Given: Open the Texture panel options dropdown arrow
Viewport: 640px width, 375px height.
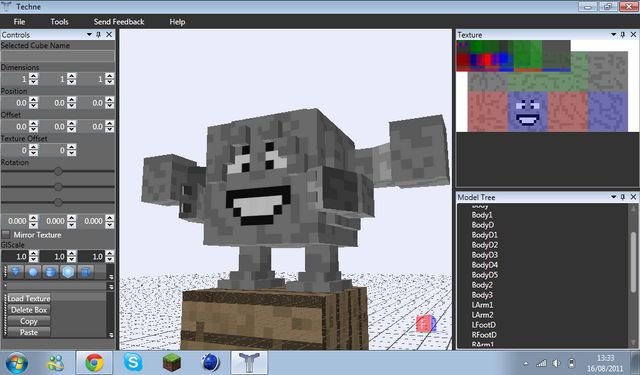Looking at the screenshot, I should [613, 35].
